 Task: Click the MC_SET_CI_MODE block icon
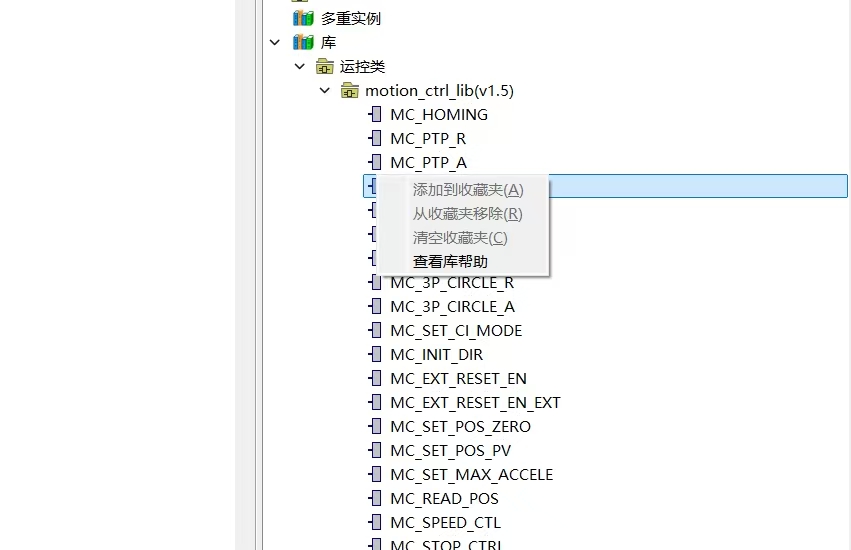point(374,330)
